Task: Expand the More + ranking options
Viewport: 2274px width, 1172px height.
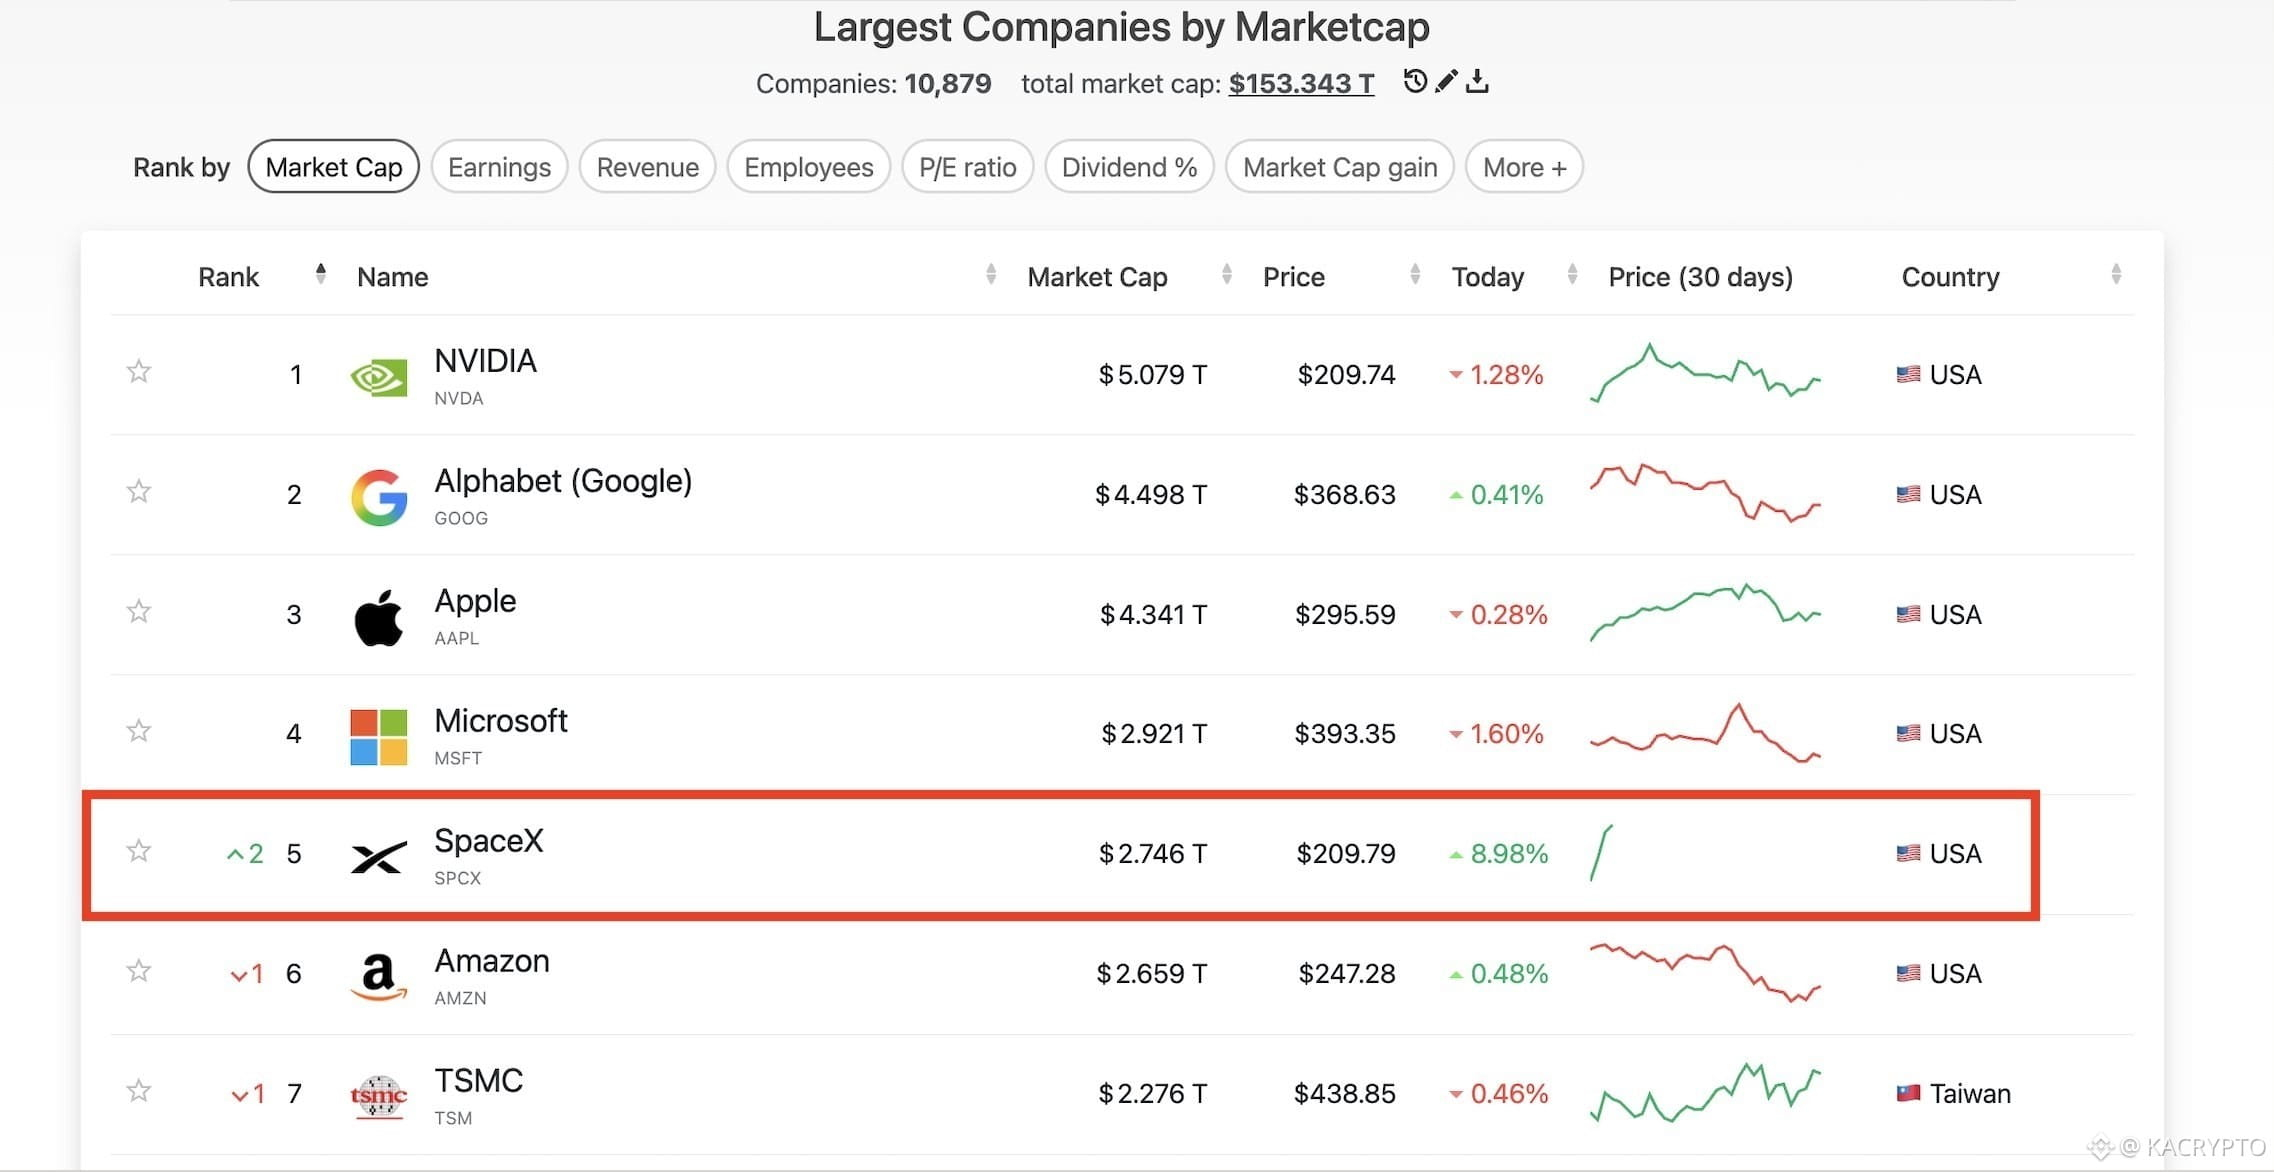Action: pyautogui.click(x=1524, y=167)
